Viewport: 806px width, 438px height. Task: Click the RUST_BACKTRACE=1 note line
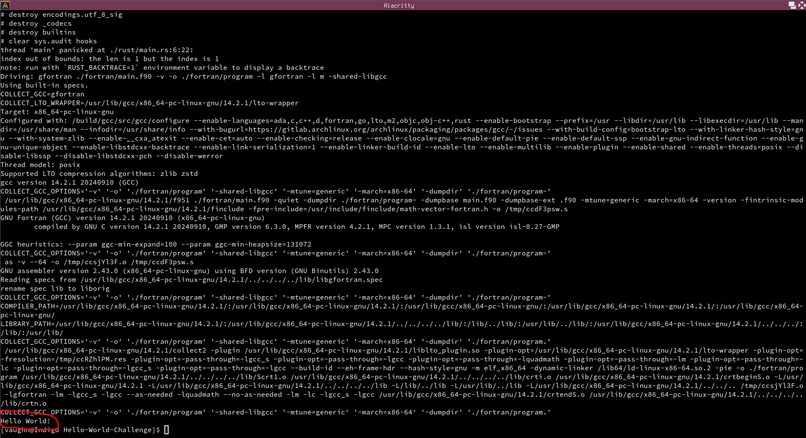(162, 67)
